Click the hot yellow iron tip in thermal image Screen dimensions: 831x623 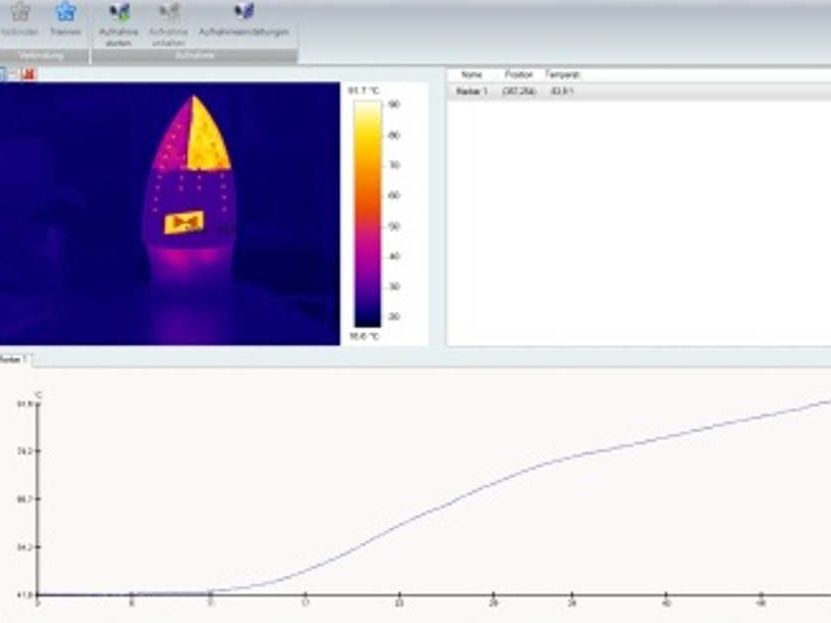click(x=209, y=139)
